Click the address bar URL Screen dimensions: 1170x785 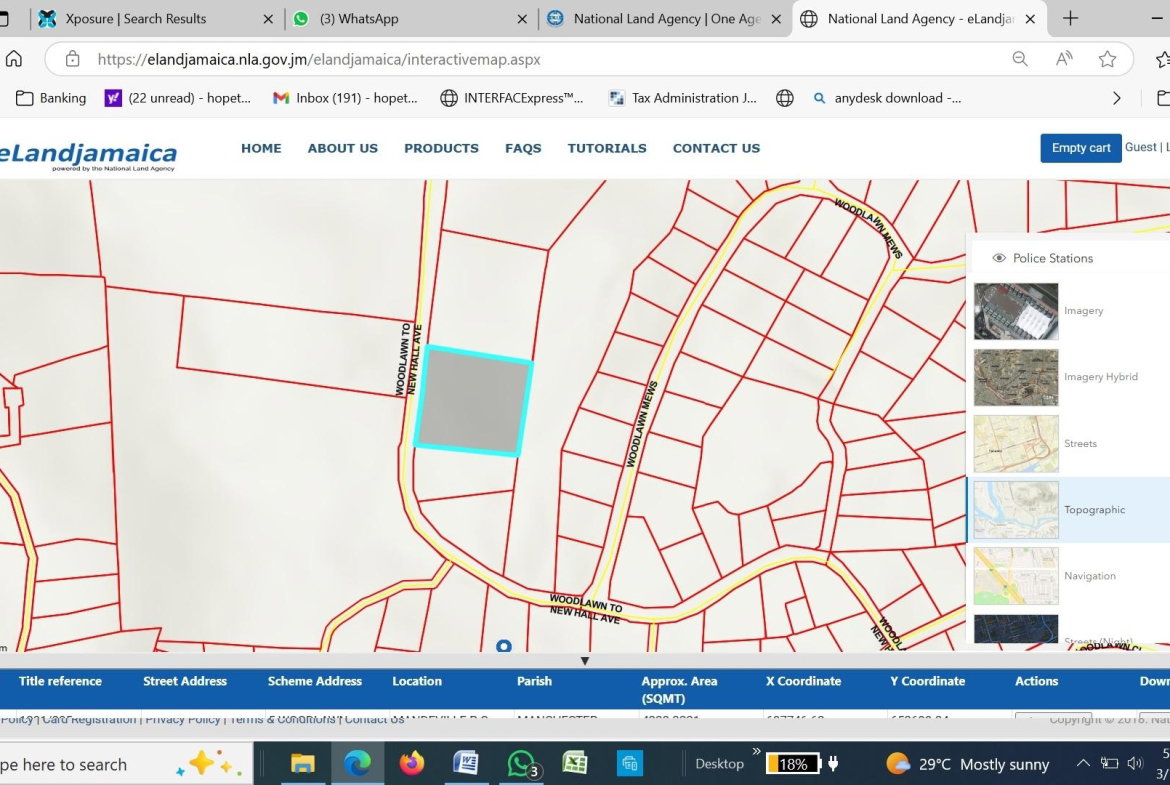pyautogui.click(x=319, y=60)
